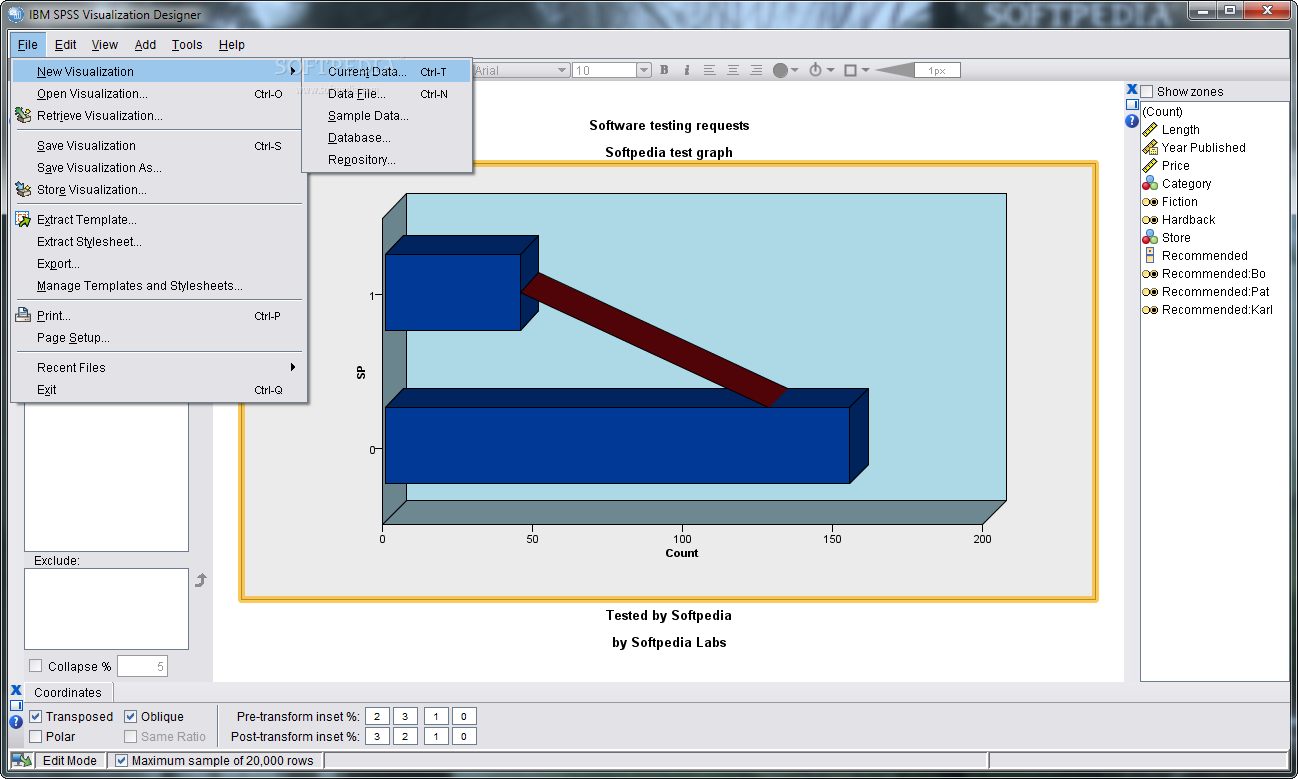Open the Tools menu
This screenshot has height=779, width=1298.
point(187,45)
